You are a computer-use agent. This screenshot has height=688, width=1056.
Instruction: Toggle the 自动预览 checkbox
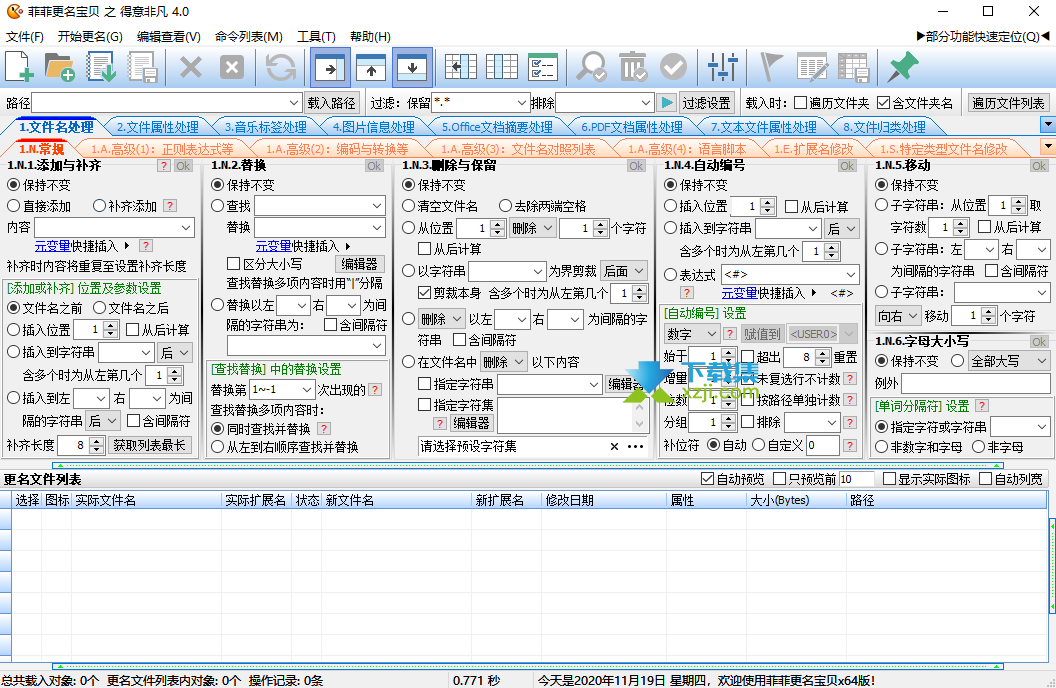click(707, 479)
